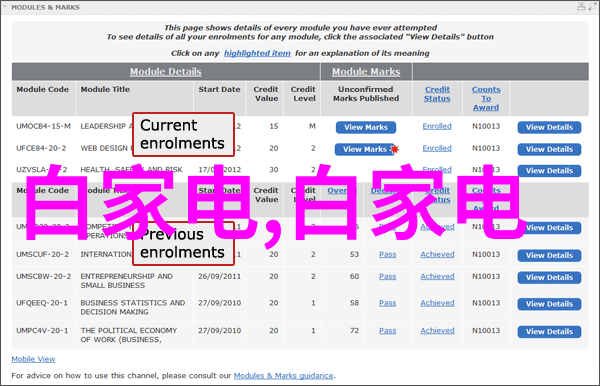This screenshot has width=600, height=386.
Task: View Details for UMSCBW-20-2 Entrepreneurship module
Action: pos(549,277)
